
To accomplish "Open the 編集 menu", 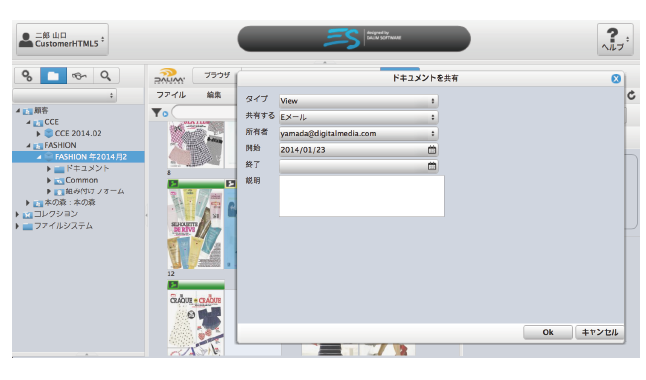I will 214,95.
